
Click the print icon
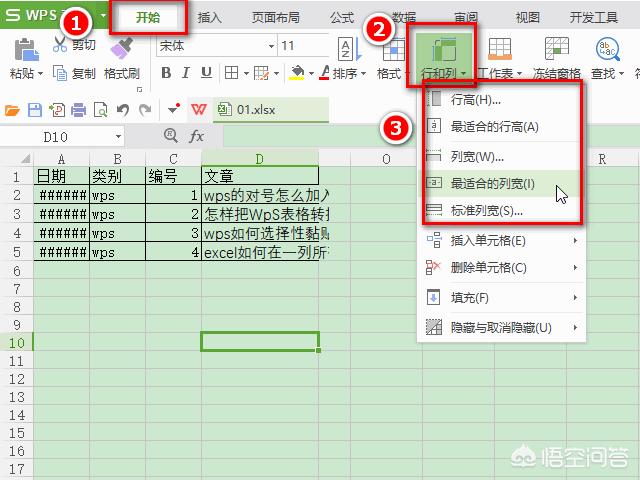pyautogui.click(x=78, y=110)
